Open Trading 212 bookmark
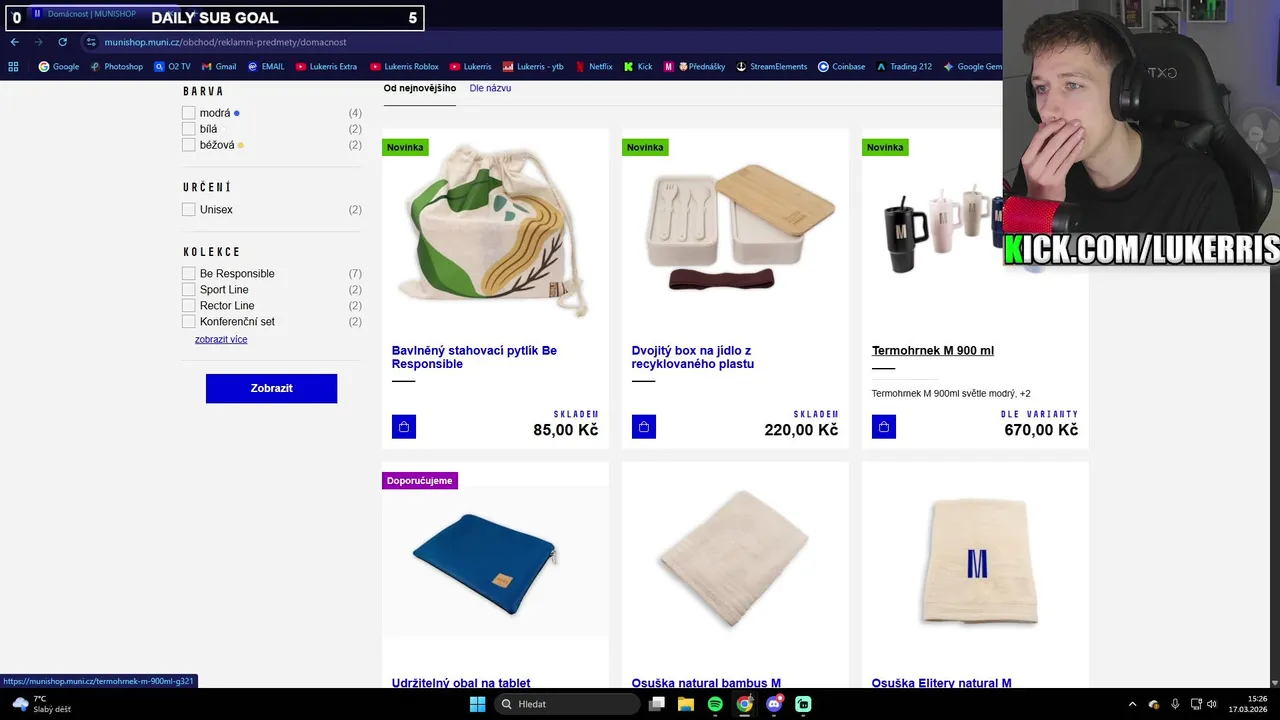This screenshot has width=1280, height=720. tap(904, 67)
